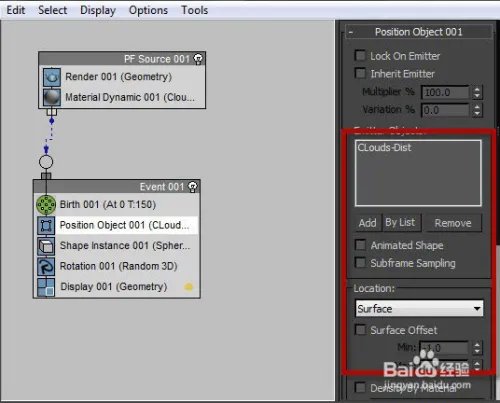Image resolution: width=500 pixels, height=403 pixels.
Task: Increase the Multiplier % spinner value
Action: point(477,89)
